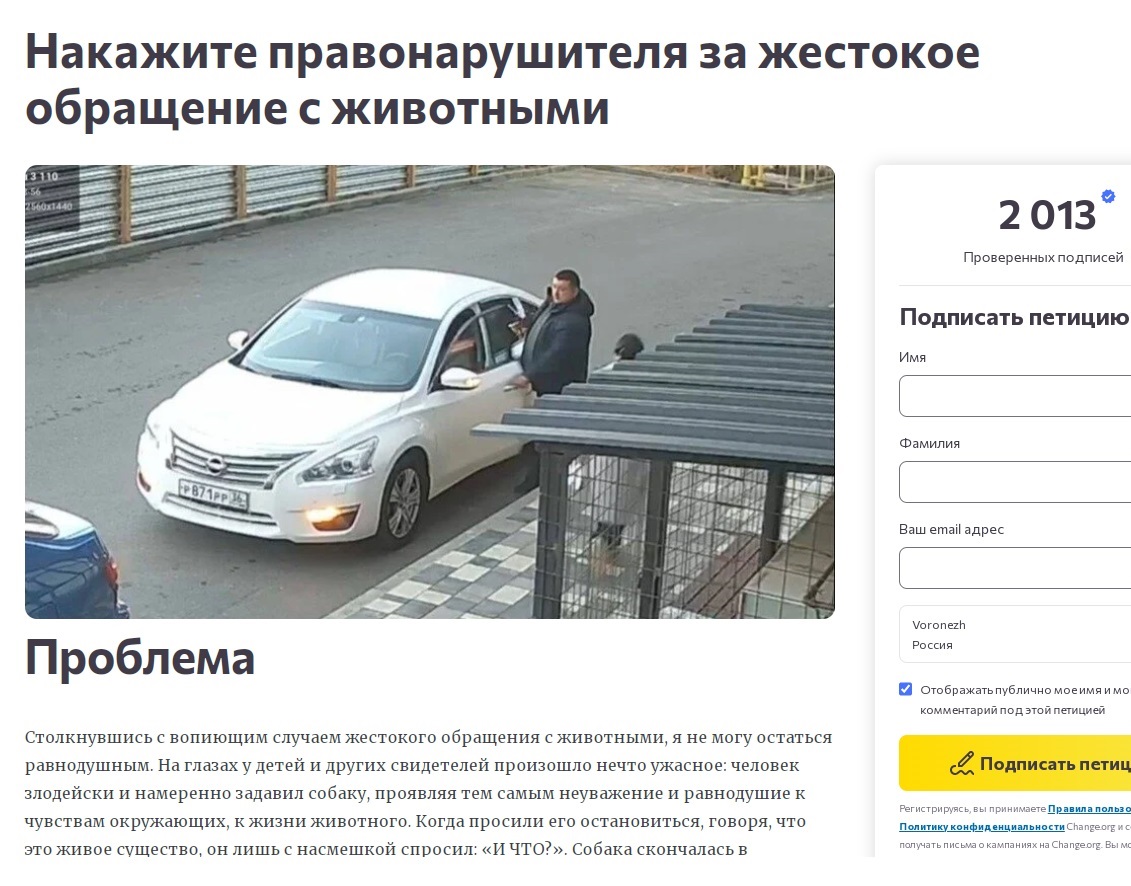Click the Проверенных подписей caption
1131x886 pixels.
[1043, 258]
